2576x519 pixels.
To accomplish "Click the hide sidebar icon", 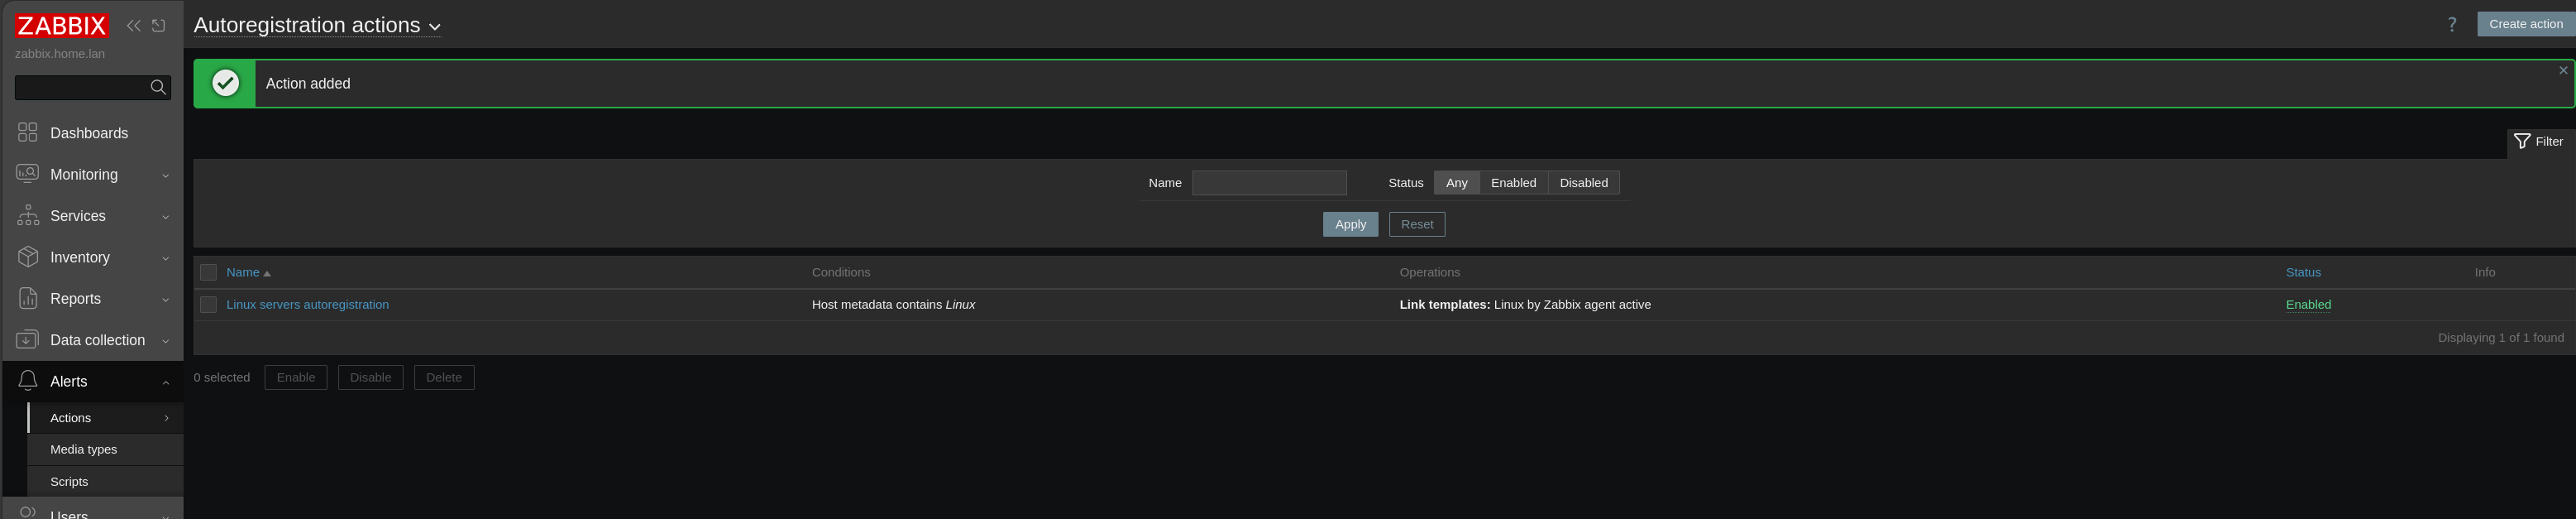I will [x=159, y=25].
